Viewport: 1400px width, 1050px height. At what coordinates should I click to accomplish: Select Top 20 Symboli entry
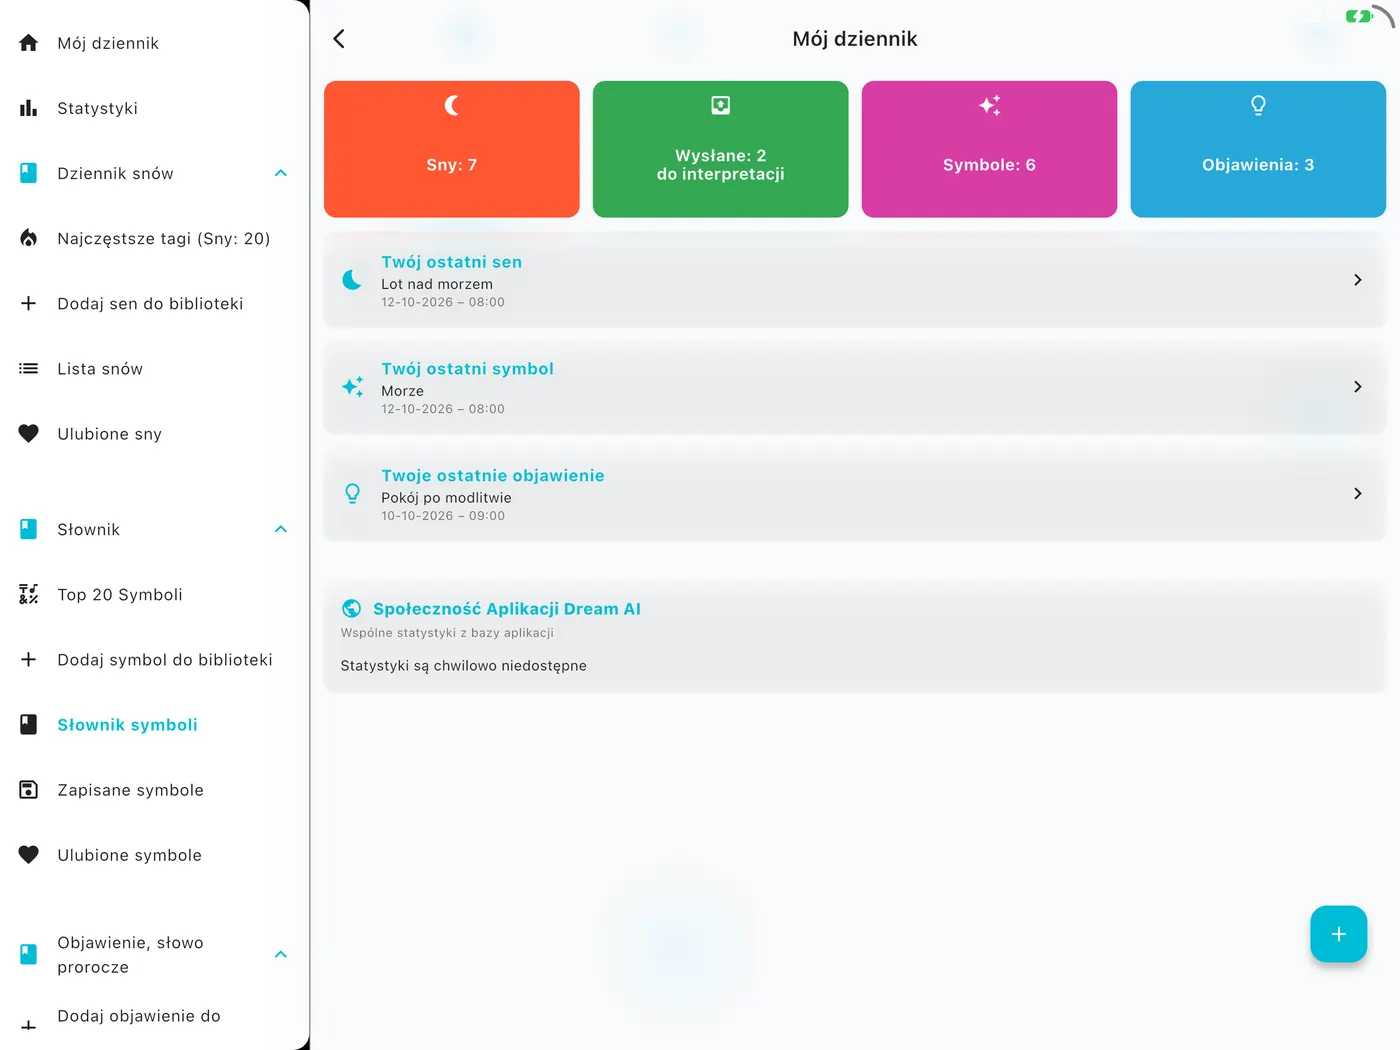[155, 594]
